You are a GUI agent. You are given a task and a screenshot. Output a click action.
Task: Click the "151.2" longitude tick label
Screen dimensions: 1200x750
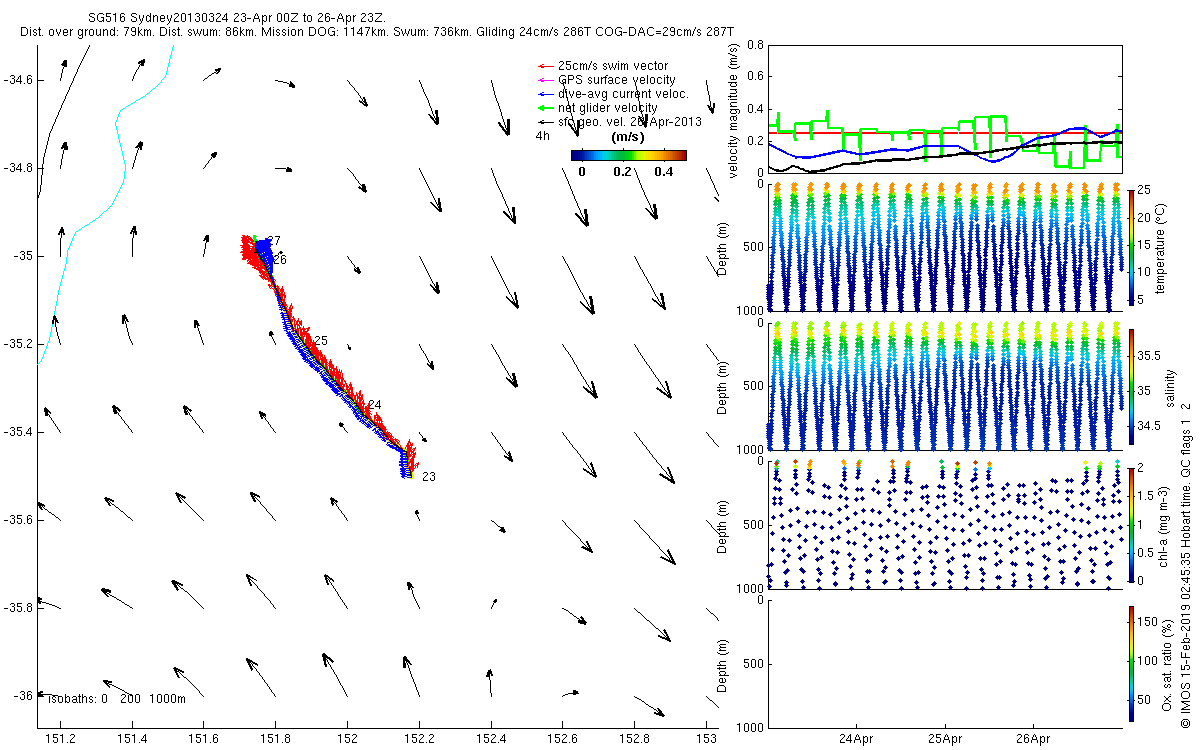(61, 740)
